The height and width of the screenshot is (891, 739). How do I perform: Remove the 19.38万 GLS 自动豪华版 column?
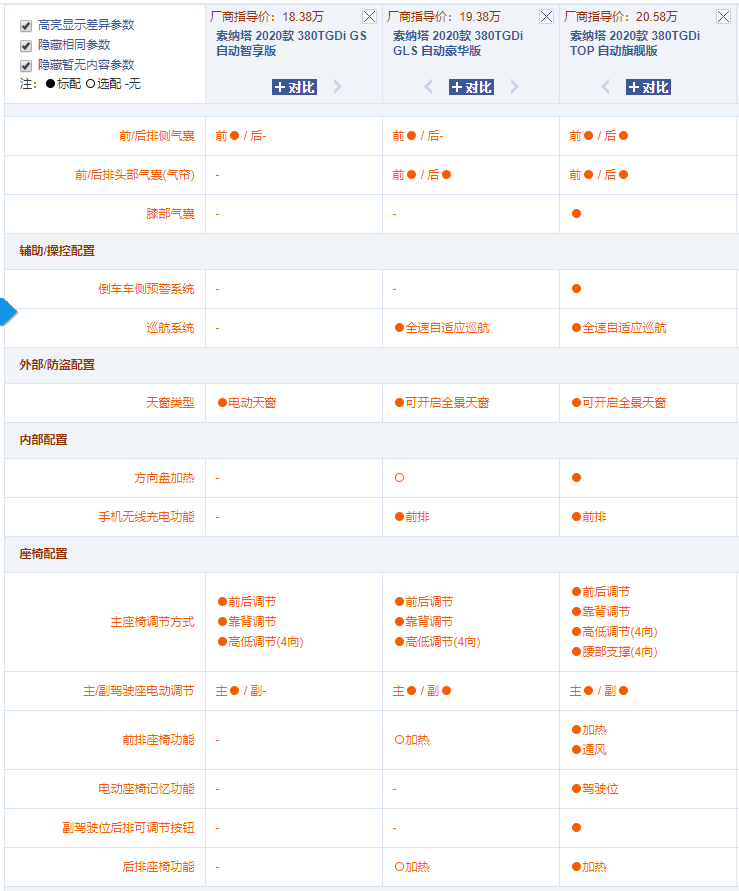[546, 16]
